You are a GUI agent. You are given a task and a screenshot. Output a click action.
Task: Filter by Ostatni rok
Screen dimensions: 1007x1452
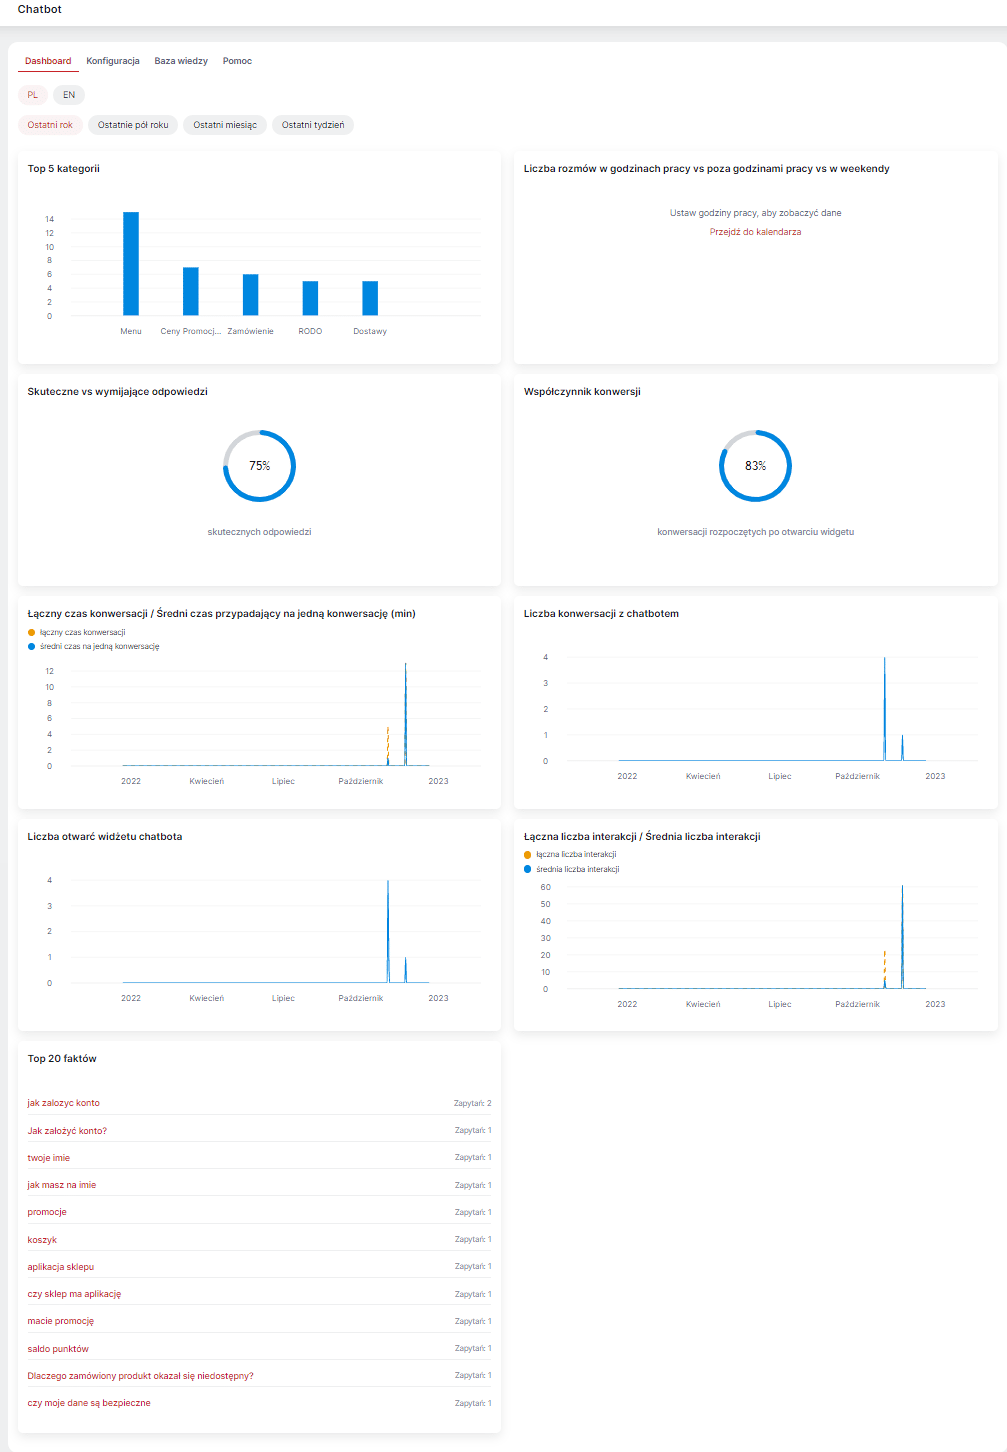(x=50, y=125)
